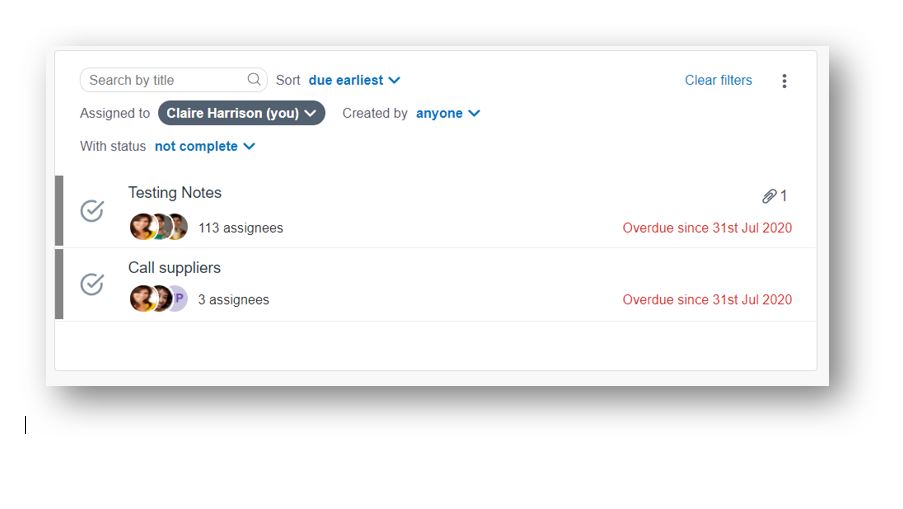Expand the Created by anyone dropdown
The height and width of the screenshot is (509, 903).
click(x=448, y=113)
